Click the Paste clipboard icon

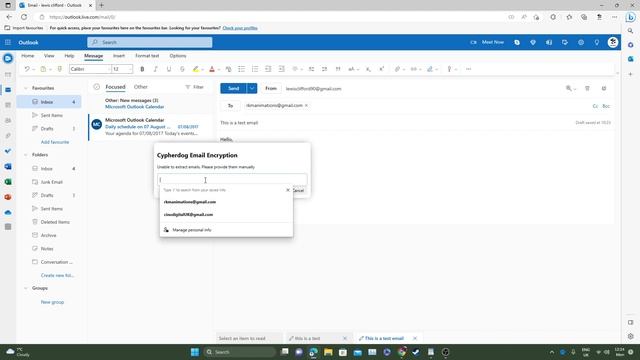[43, 69]
